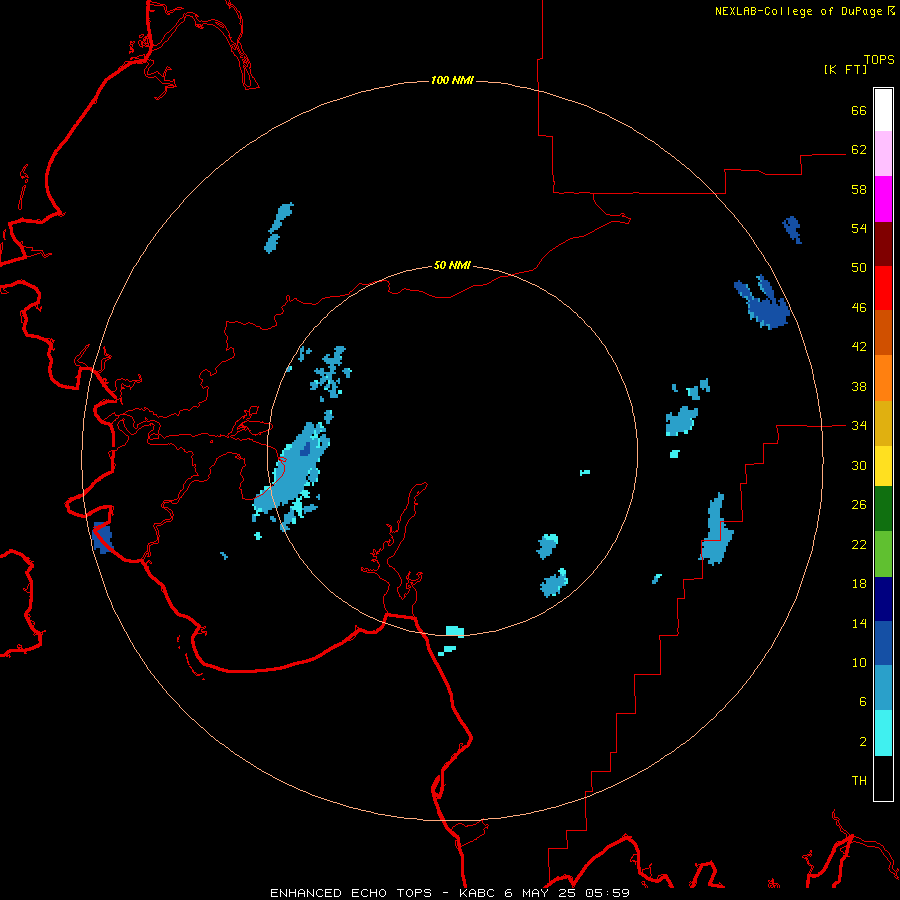The width and height of the screenshot is (900, 900).
Task: Click the legend value 26
Action: [x=859, y=505]
